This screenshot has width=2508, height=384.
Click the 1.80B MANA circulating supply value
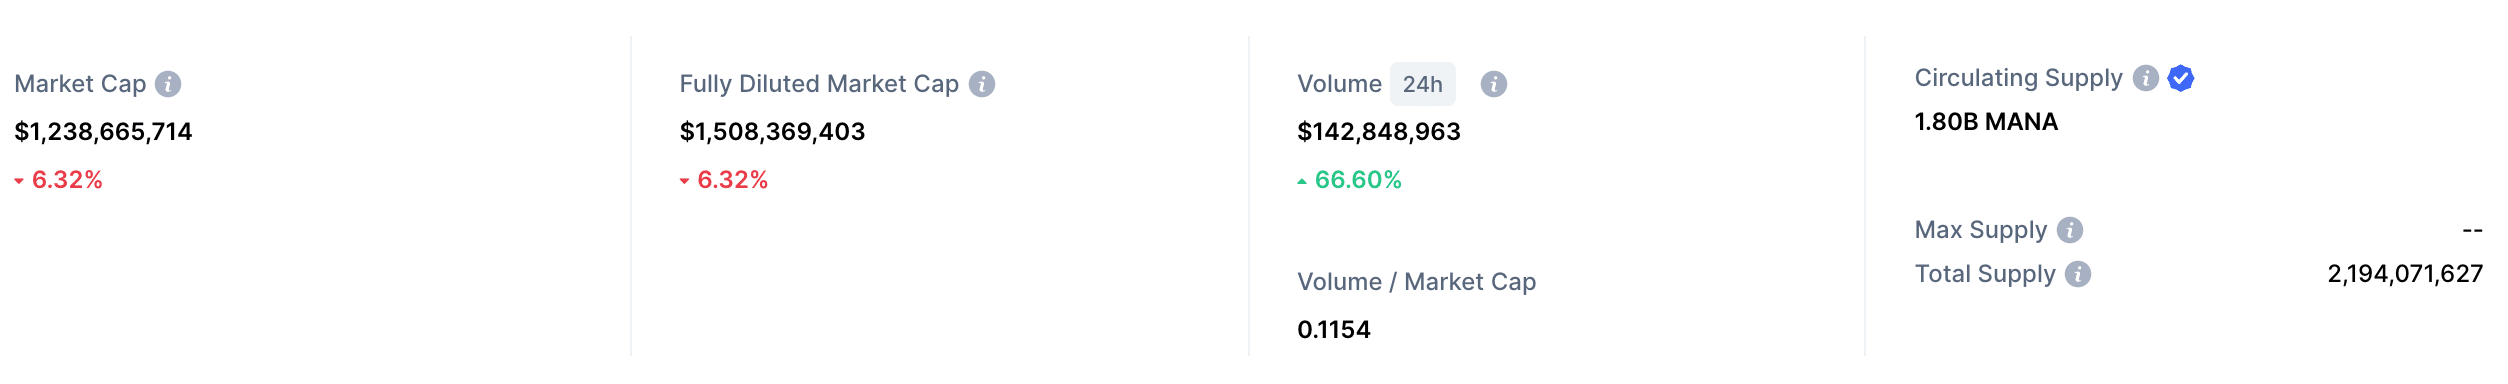pyautogui.click(x=1986, y=122)
